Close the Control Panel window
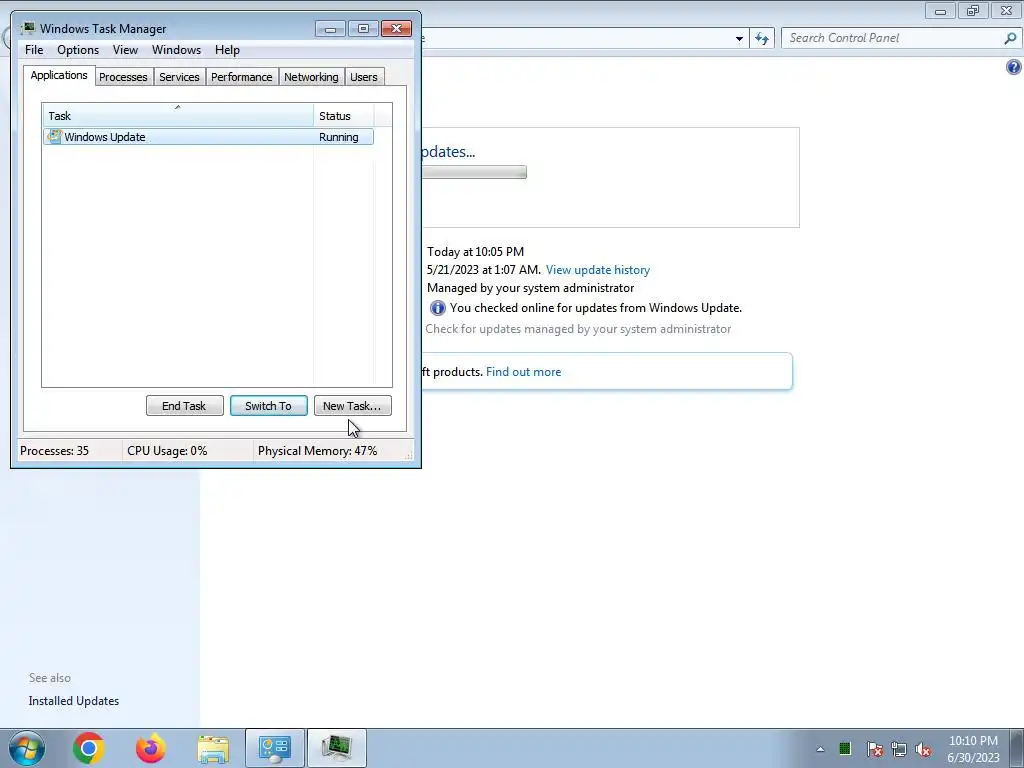This screenshot has height=768, width=1024. click(x=1006, y=11)
